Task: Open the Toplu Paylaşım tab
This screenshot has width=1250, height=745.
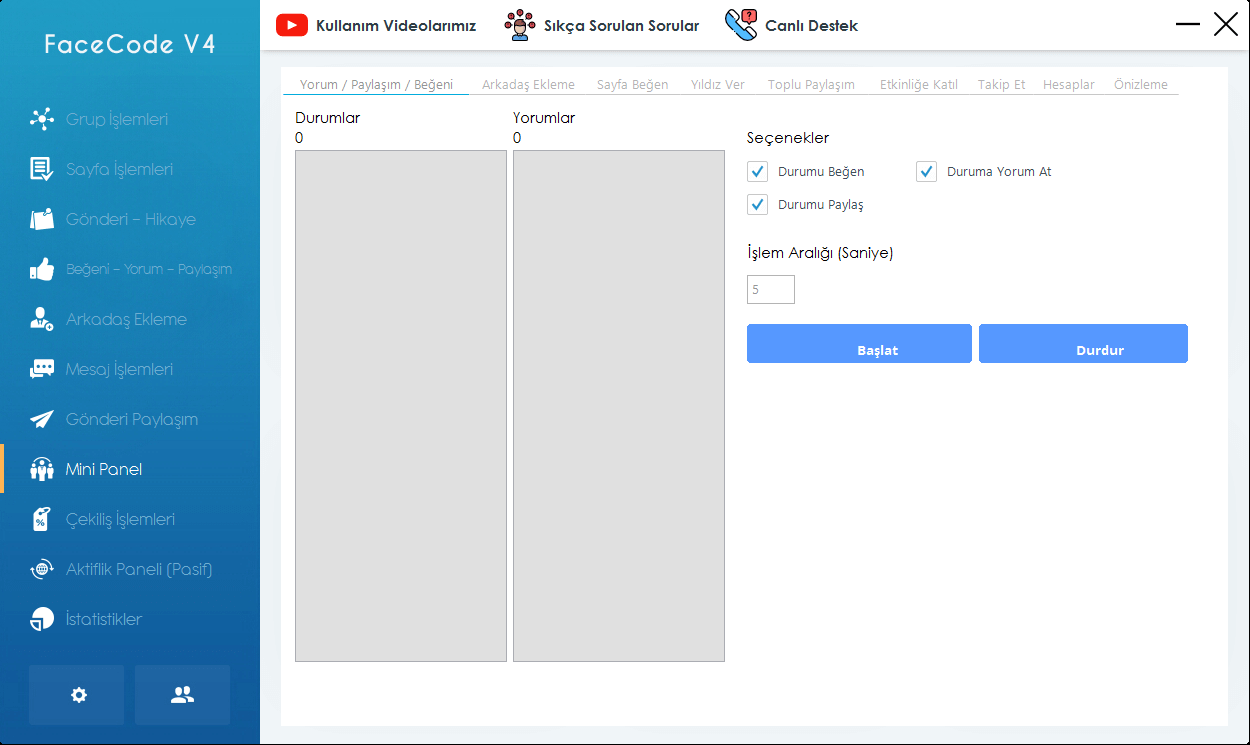Action: pos(811,85)
